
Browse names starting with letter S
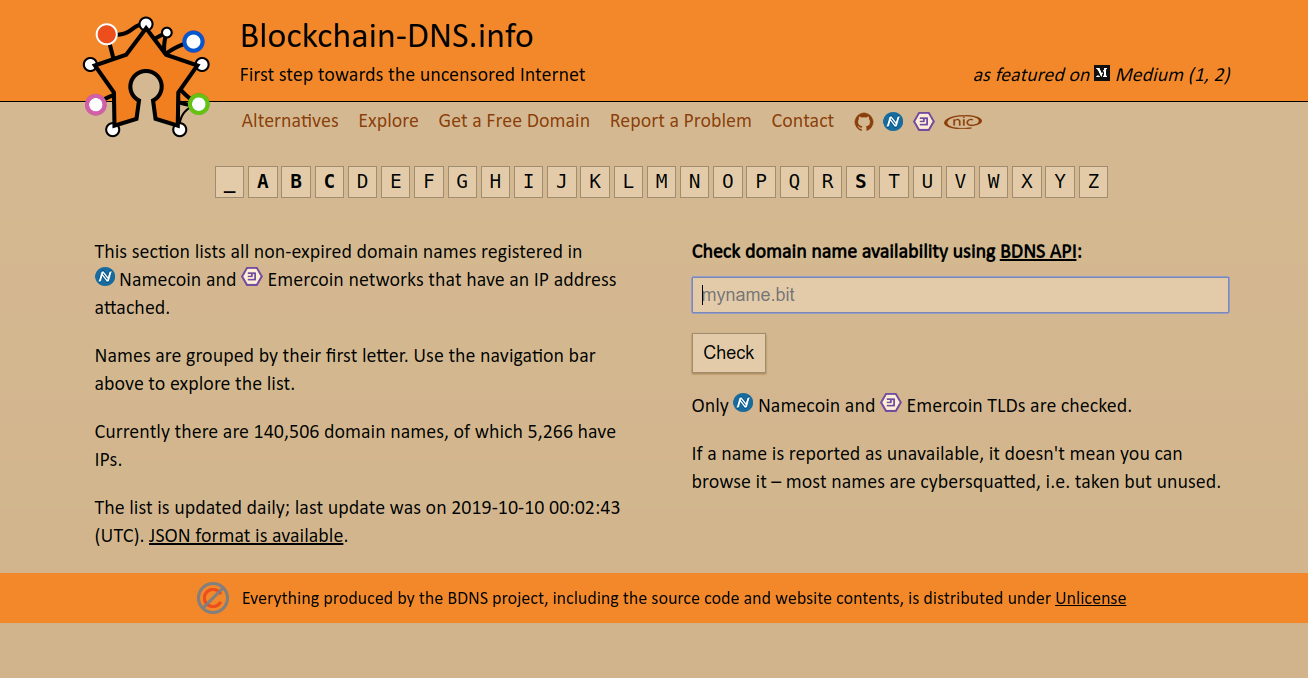pyautogui.click(x=861, y=182)
